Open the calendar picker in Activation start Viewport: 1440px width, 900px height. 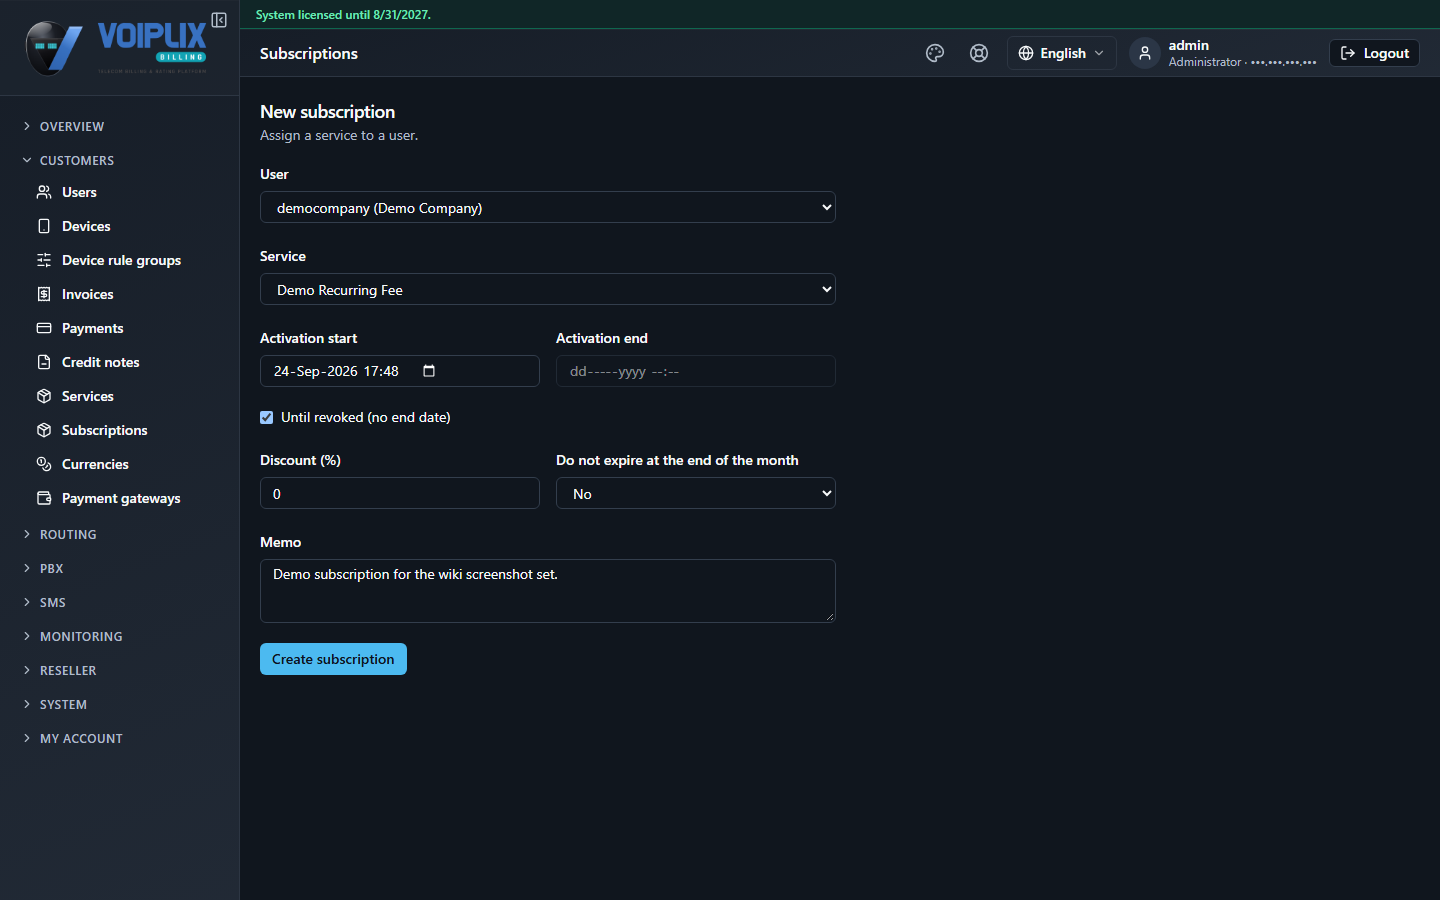pyautogui.click(x=429, y=371)
